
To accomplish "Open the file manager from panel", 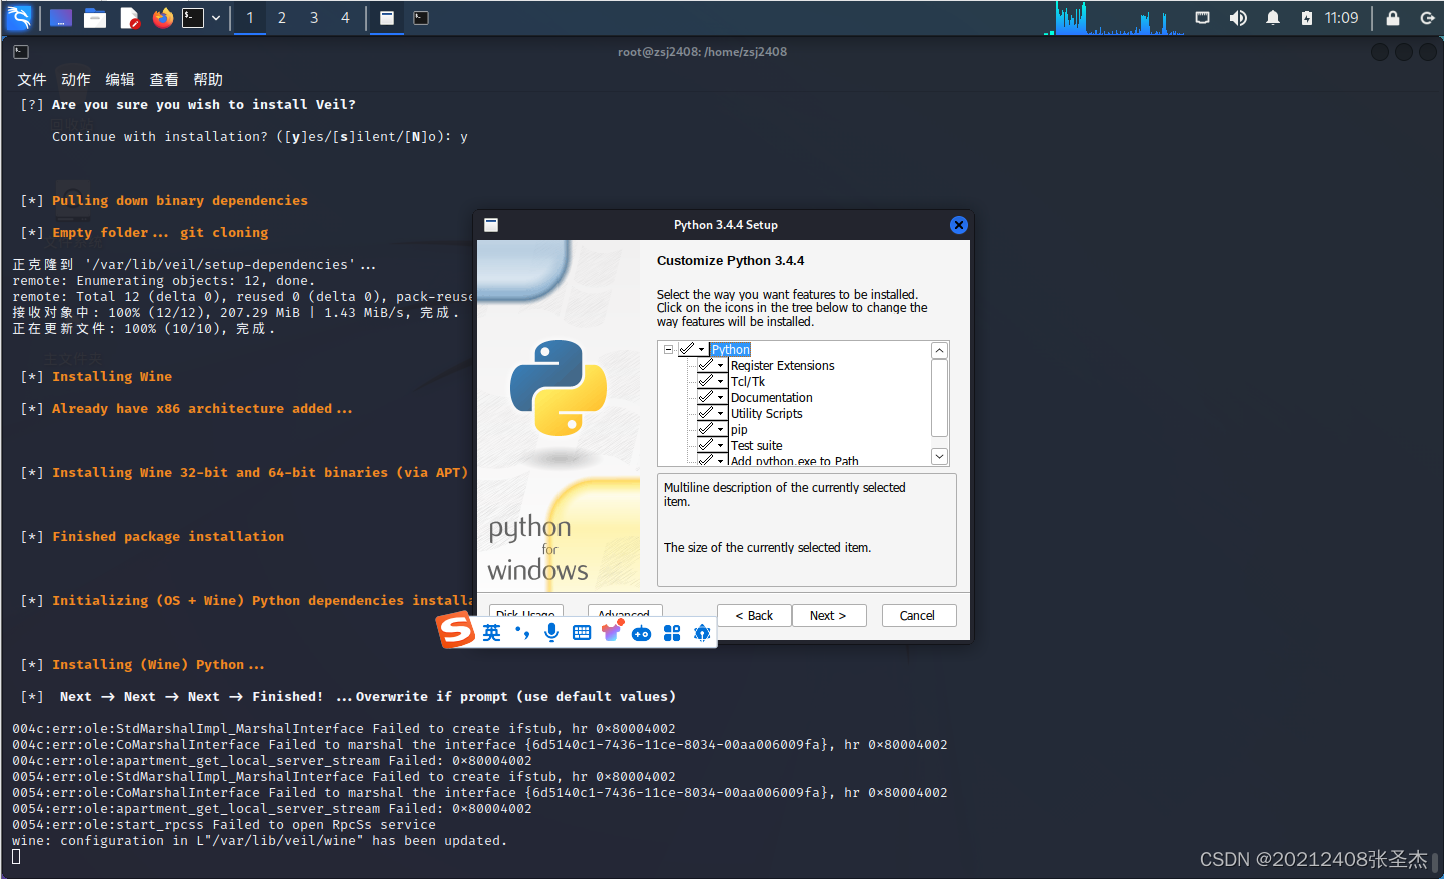I will click(95, 18).
